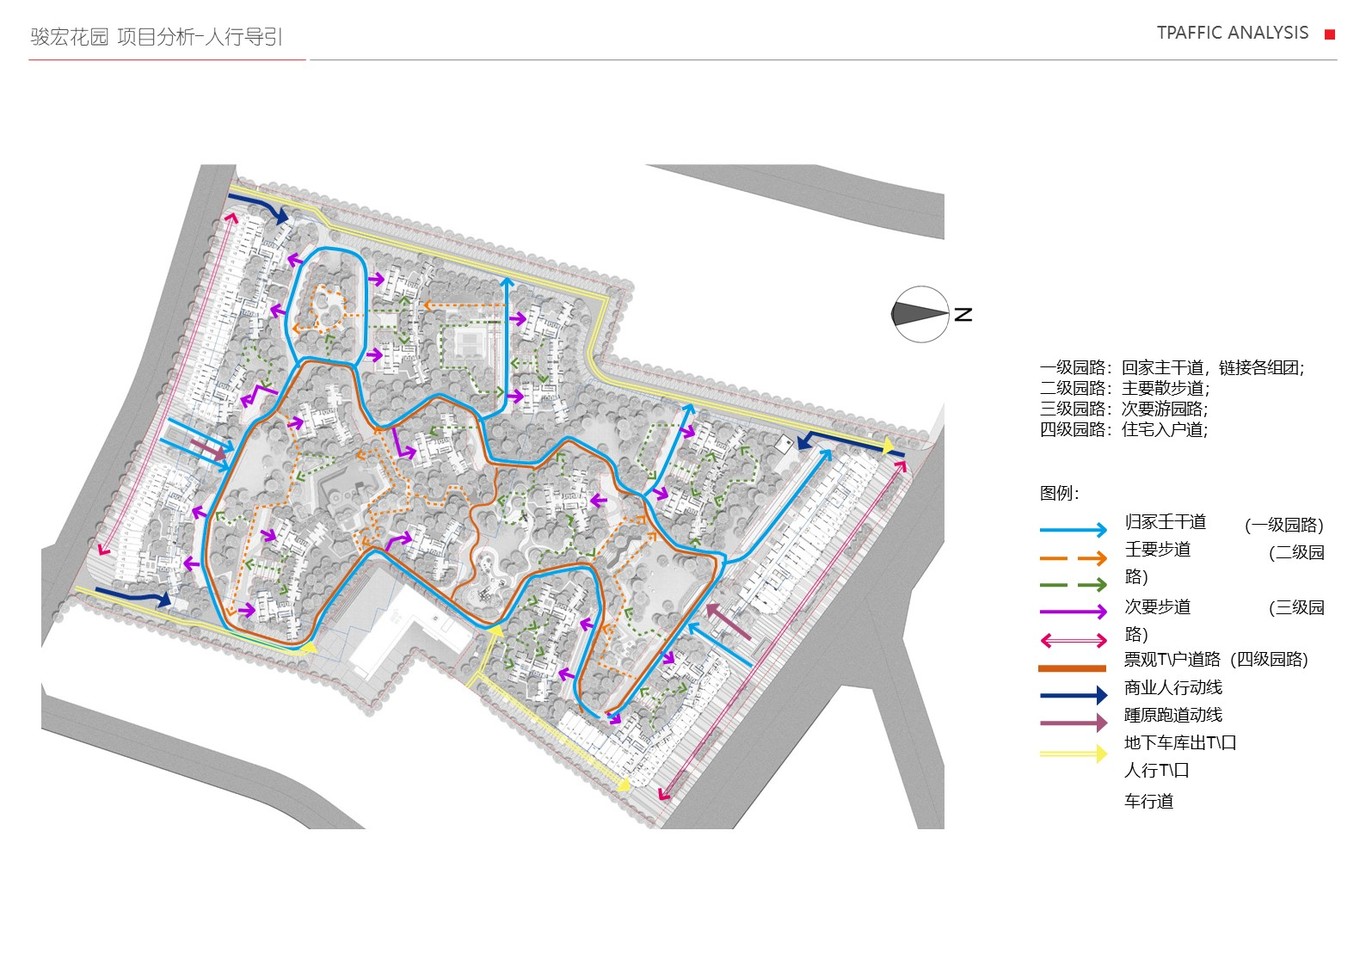Click the slide title 骏宏花园 项目分析-人行导引
This screenshot has height=966, width=1366.
[157, 37]
